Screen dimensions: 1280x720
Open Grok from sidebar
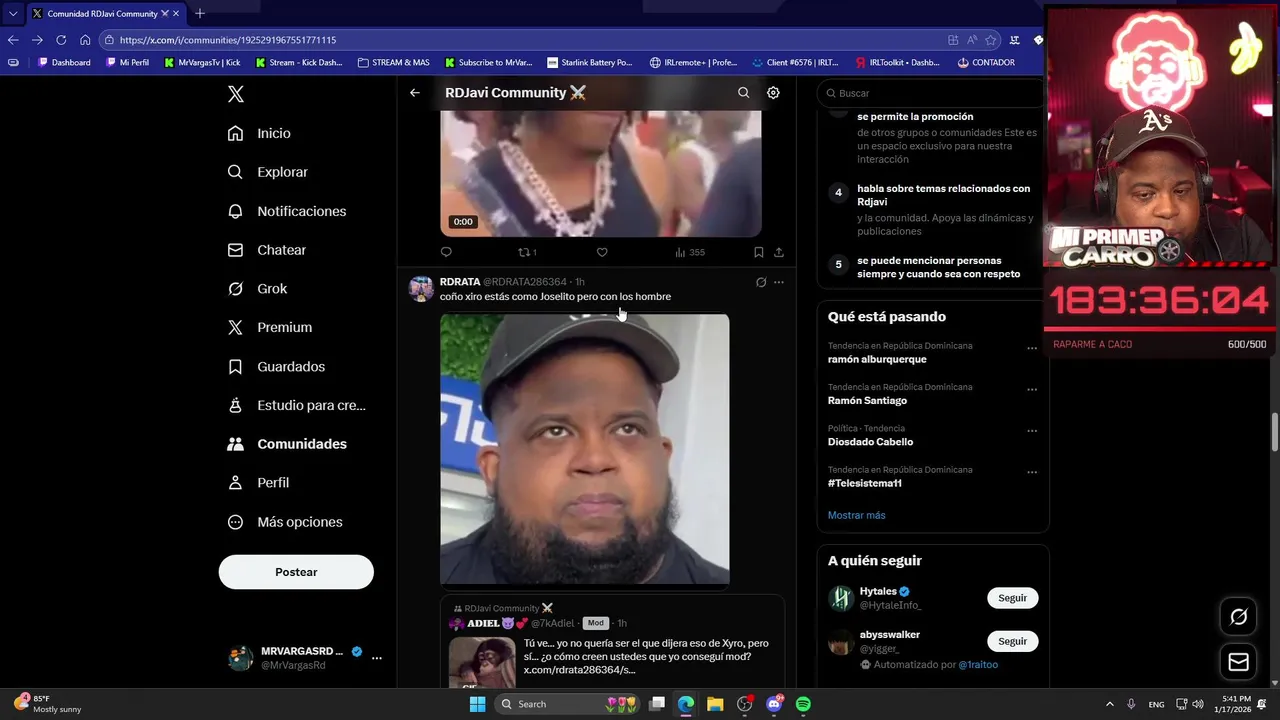point(257,289)
